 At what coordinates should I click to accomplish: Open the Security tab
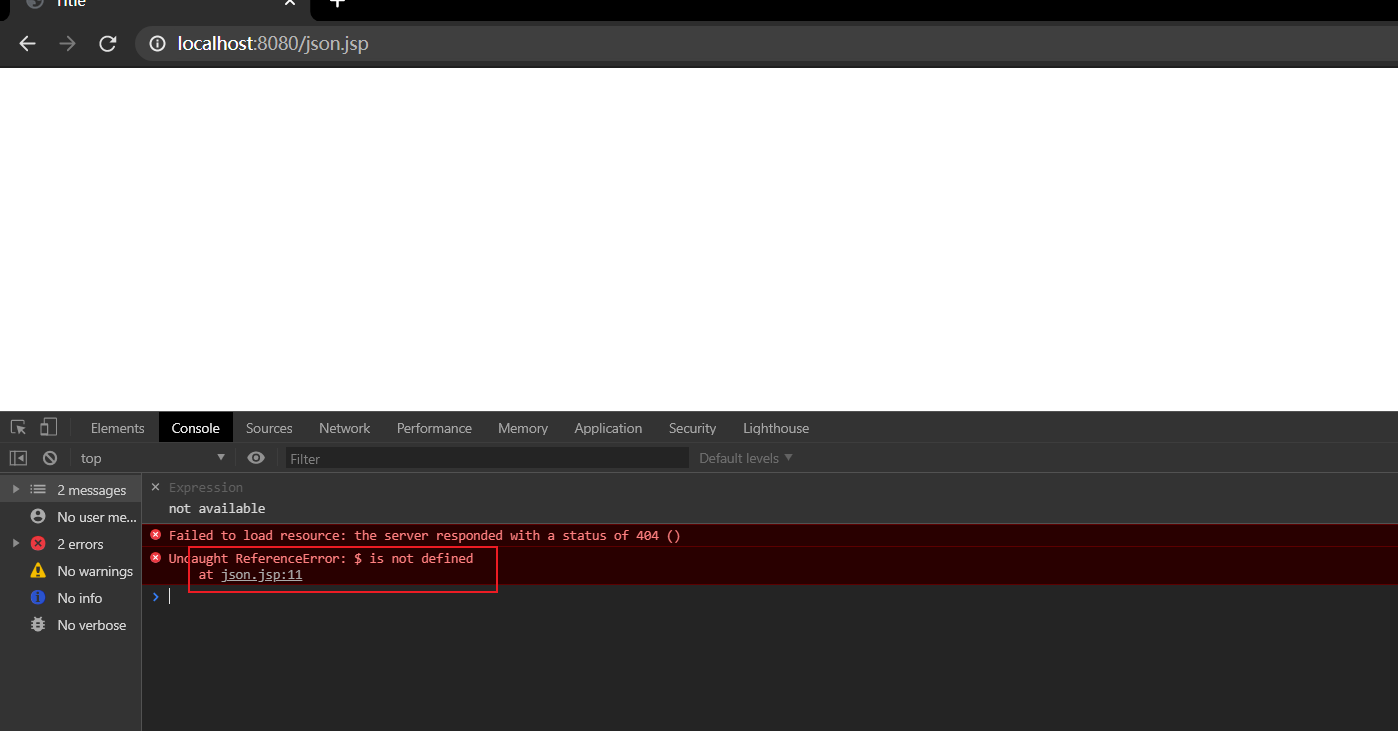point(693,428)
